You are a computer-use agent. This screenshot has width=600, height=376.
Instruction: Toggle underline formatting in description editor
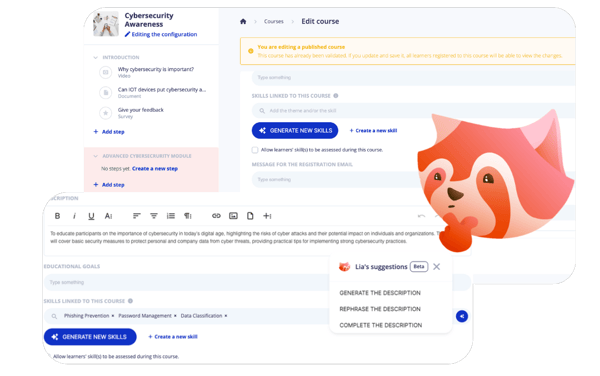coord(91,216)
